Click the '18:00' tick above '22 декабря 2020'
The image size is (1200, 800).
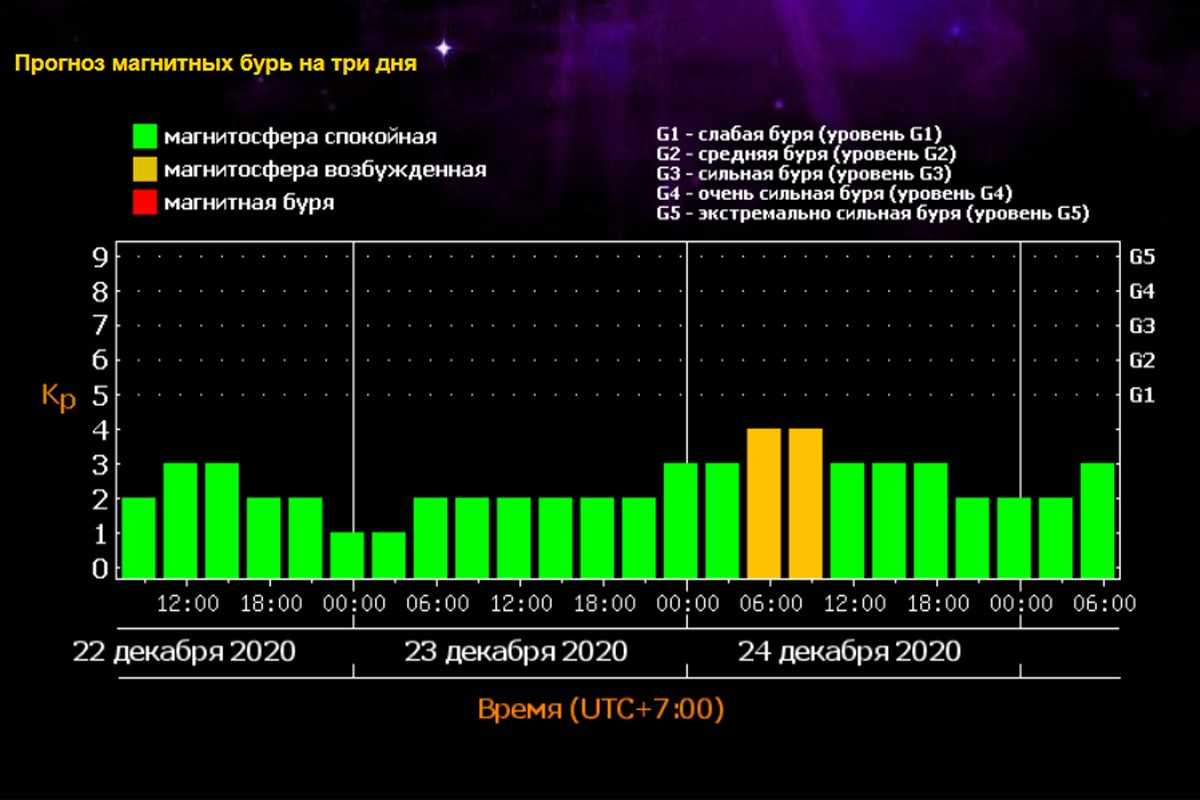pos(272,604)
